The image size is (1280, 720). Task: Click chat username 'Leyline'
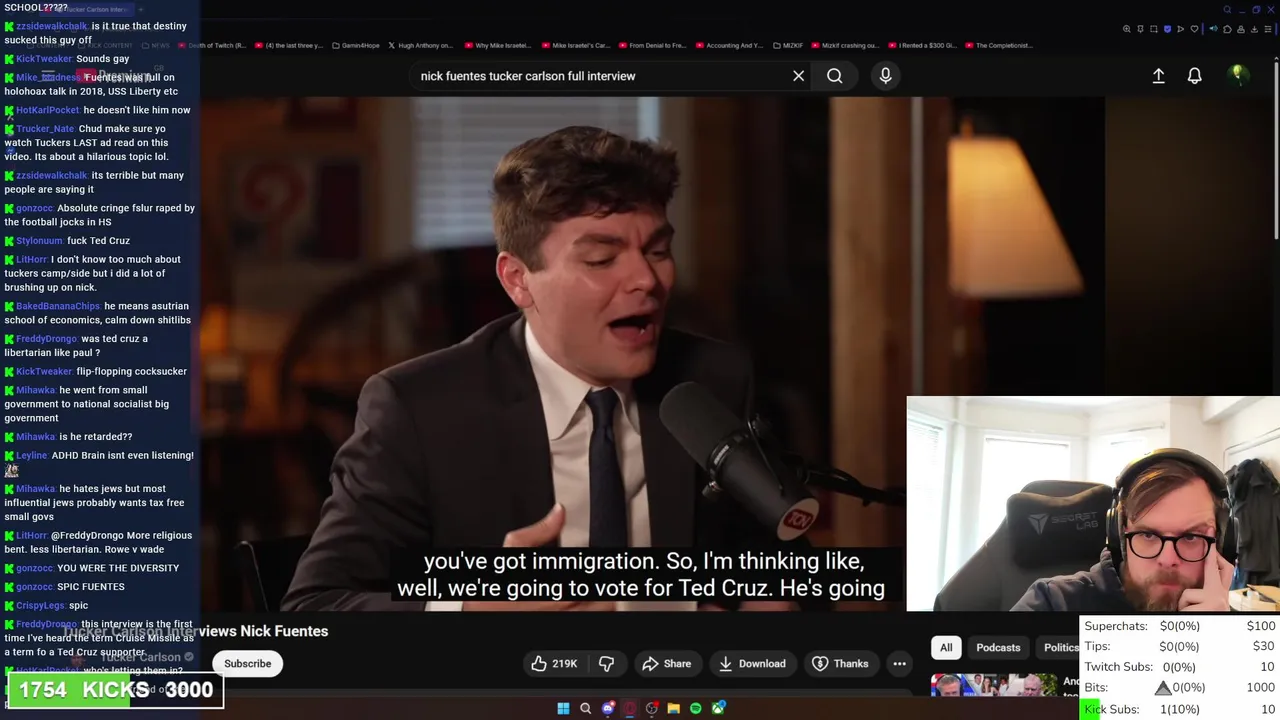pyautogui.click(x=31, y=455)
